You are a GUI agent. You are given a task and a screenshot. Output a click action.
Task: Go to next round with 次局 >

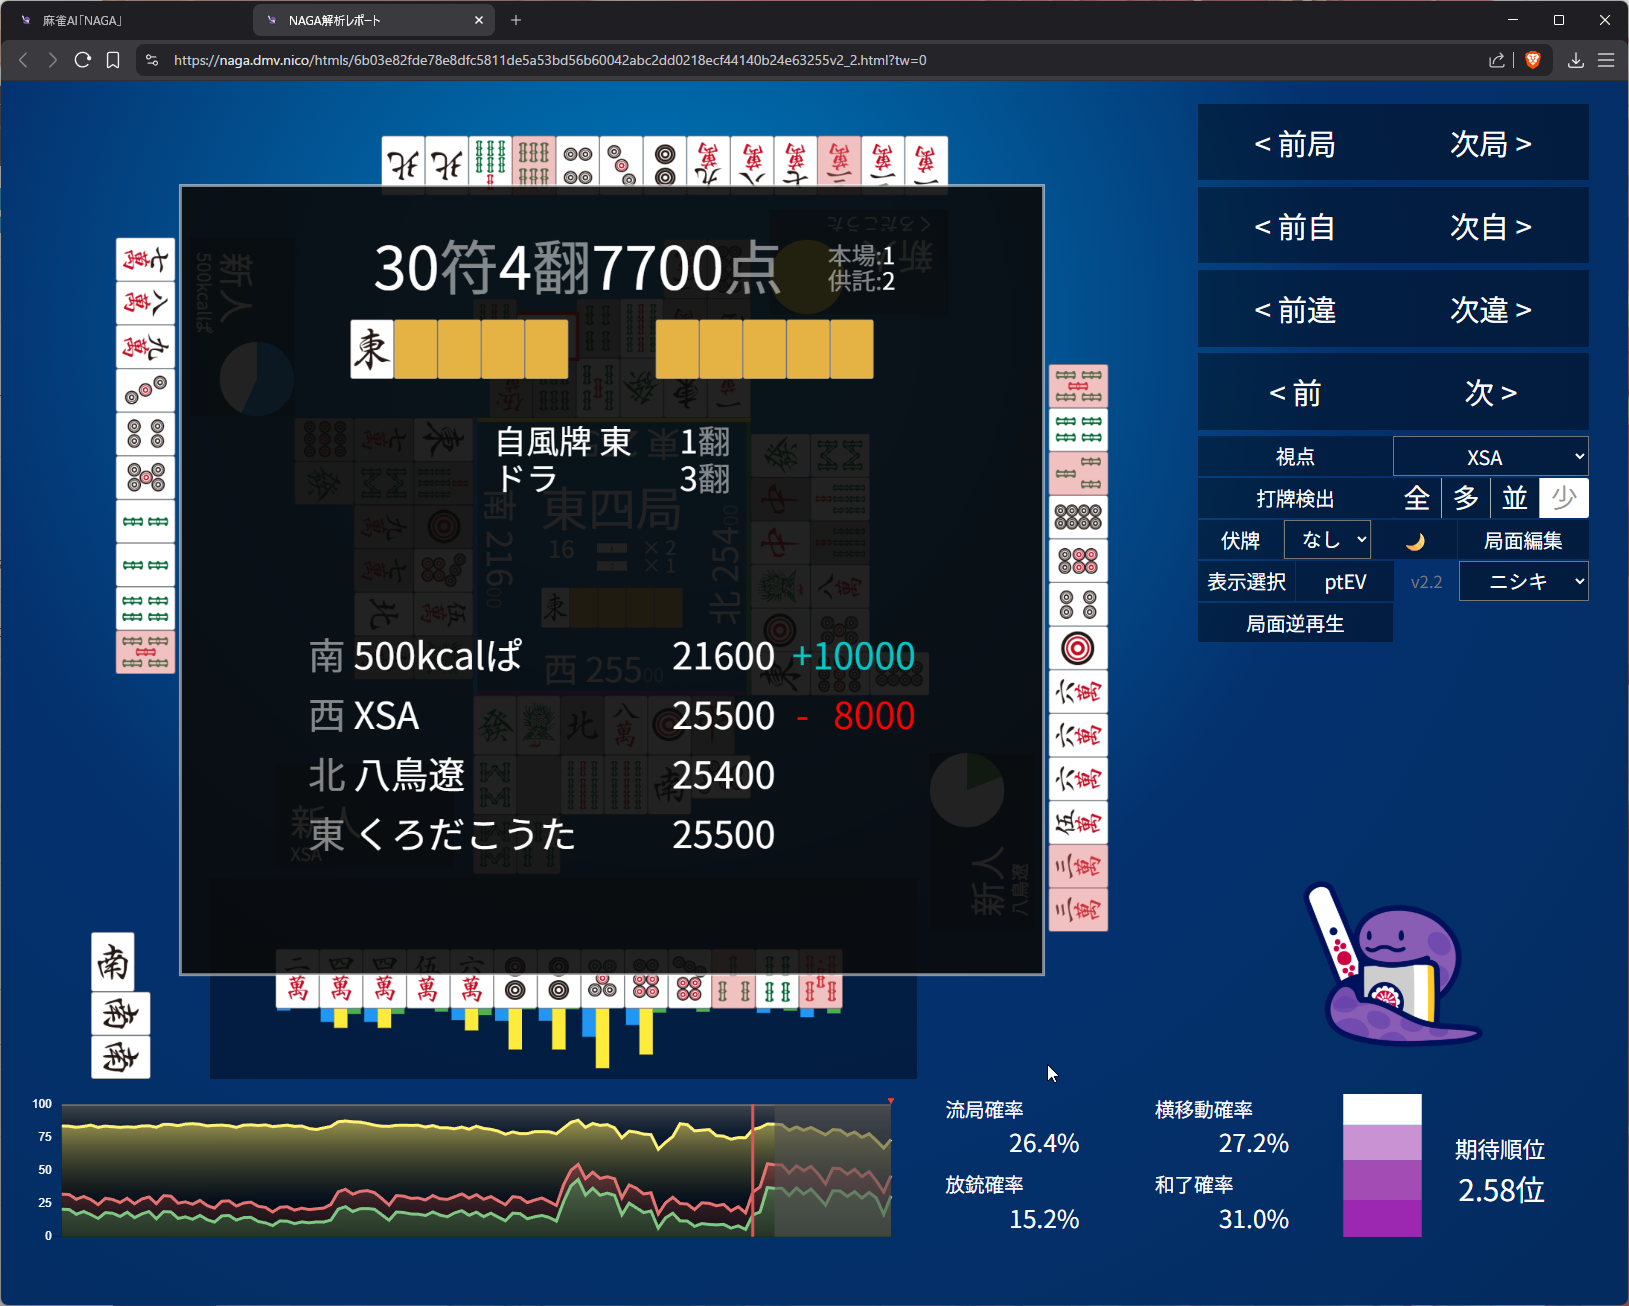(x=1490, y=144)
